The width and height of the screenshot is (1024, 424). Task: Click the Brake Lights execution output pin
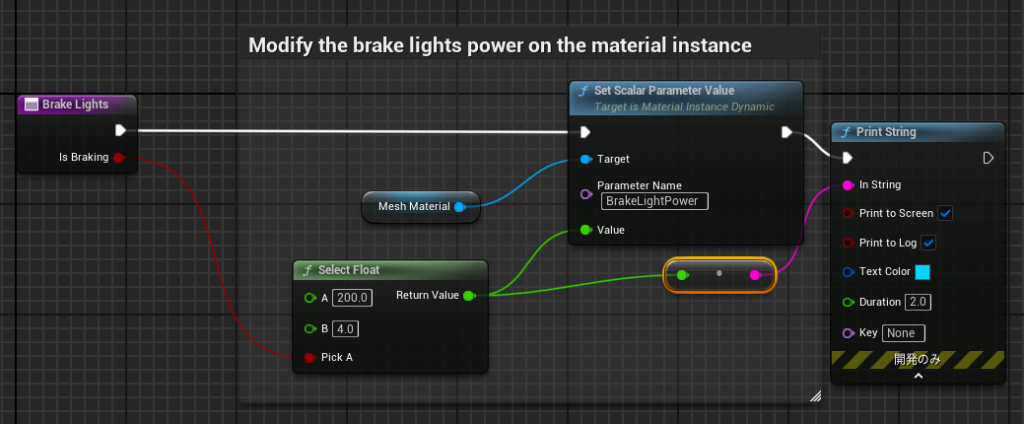(120, 130)
